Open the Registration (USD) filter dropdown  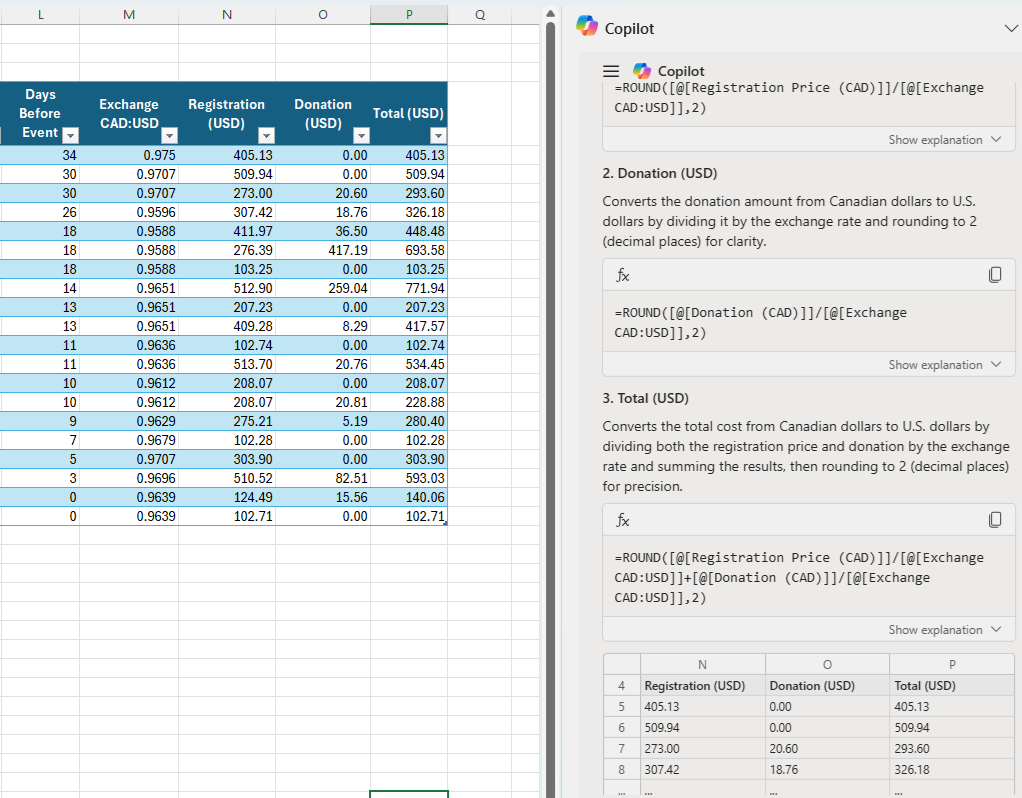(266, 135)
